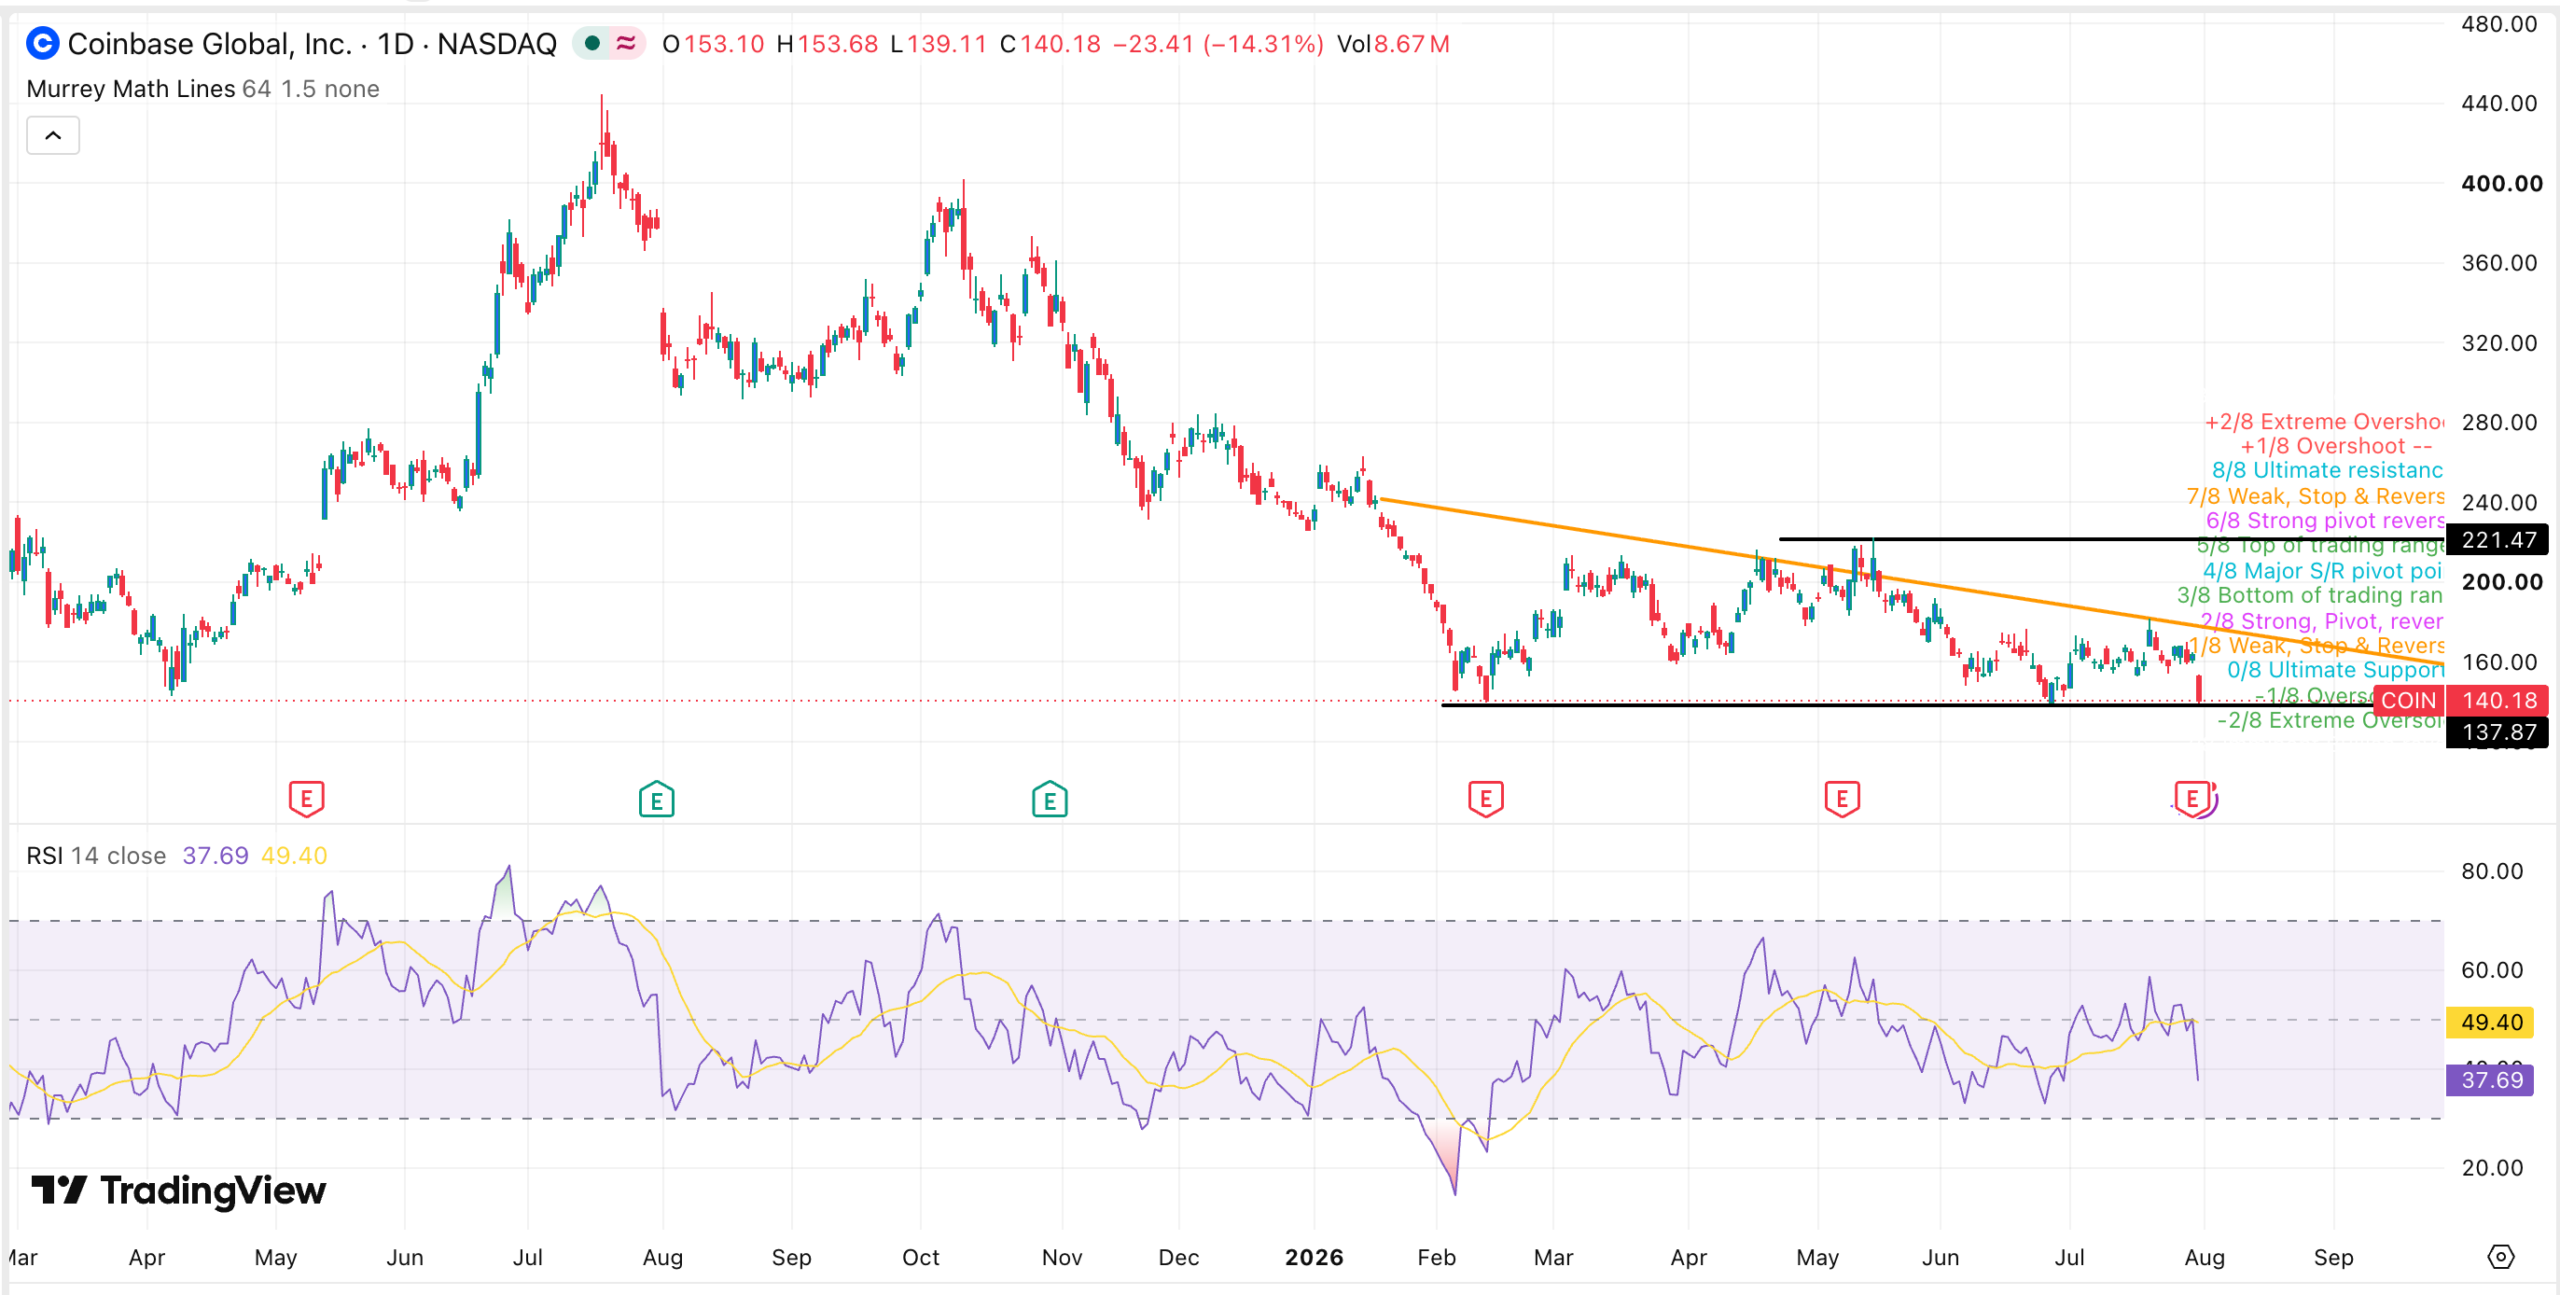2560x1295 pixels.
Task: Click the +2/8 Extreme Overshoot level label
Action: (2324, 422)
